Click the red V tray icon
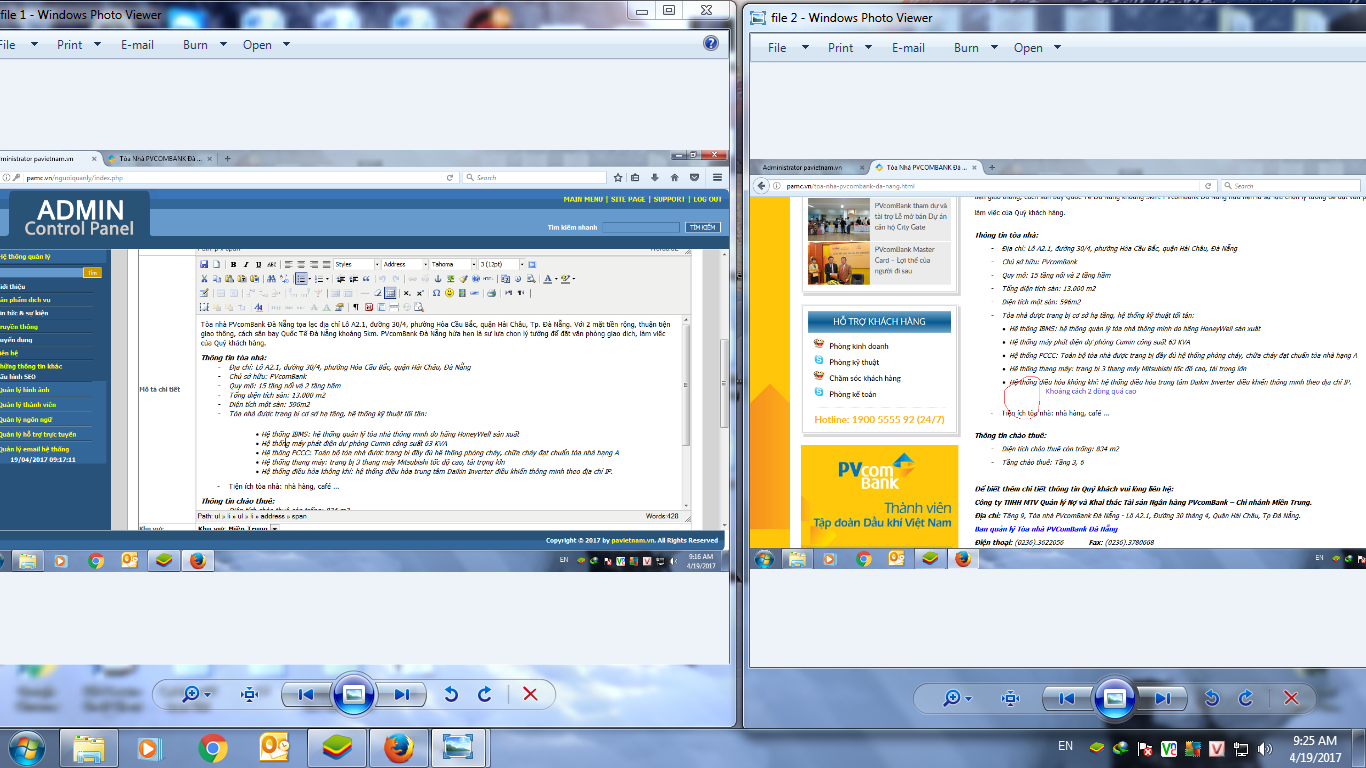Screen dimensions: 1366x768 click(1217, 747)
